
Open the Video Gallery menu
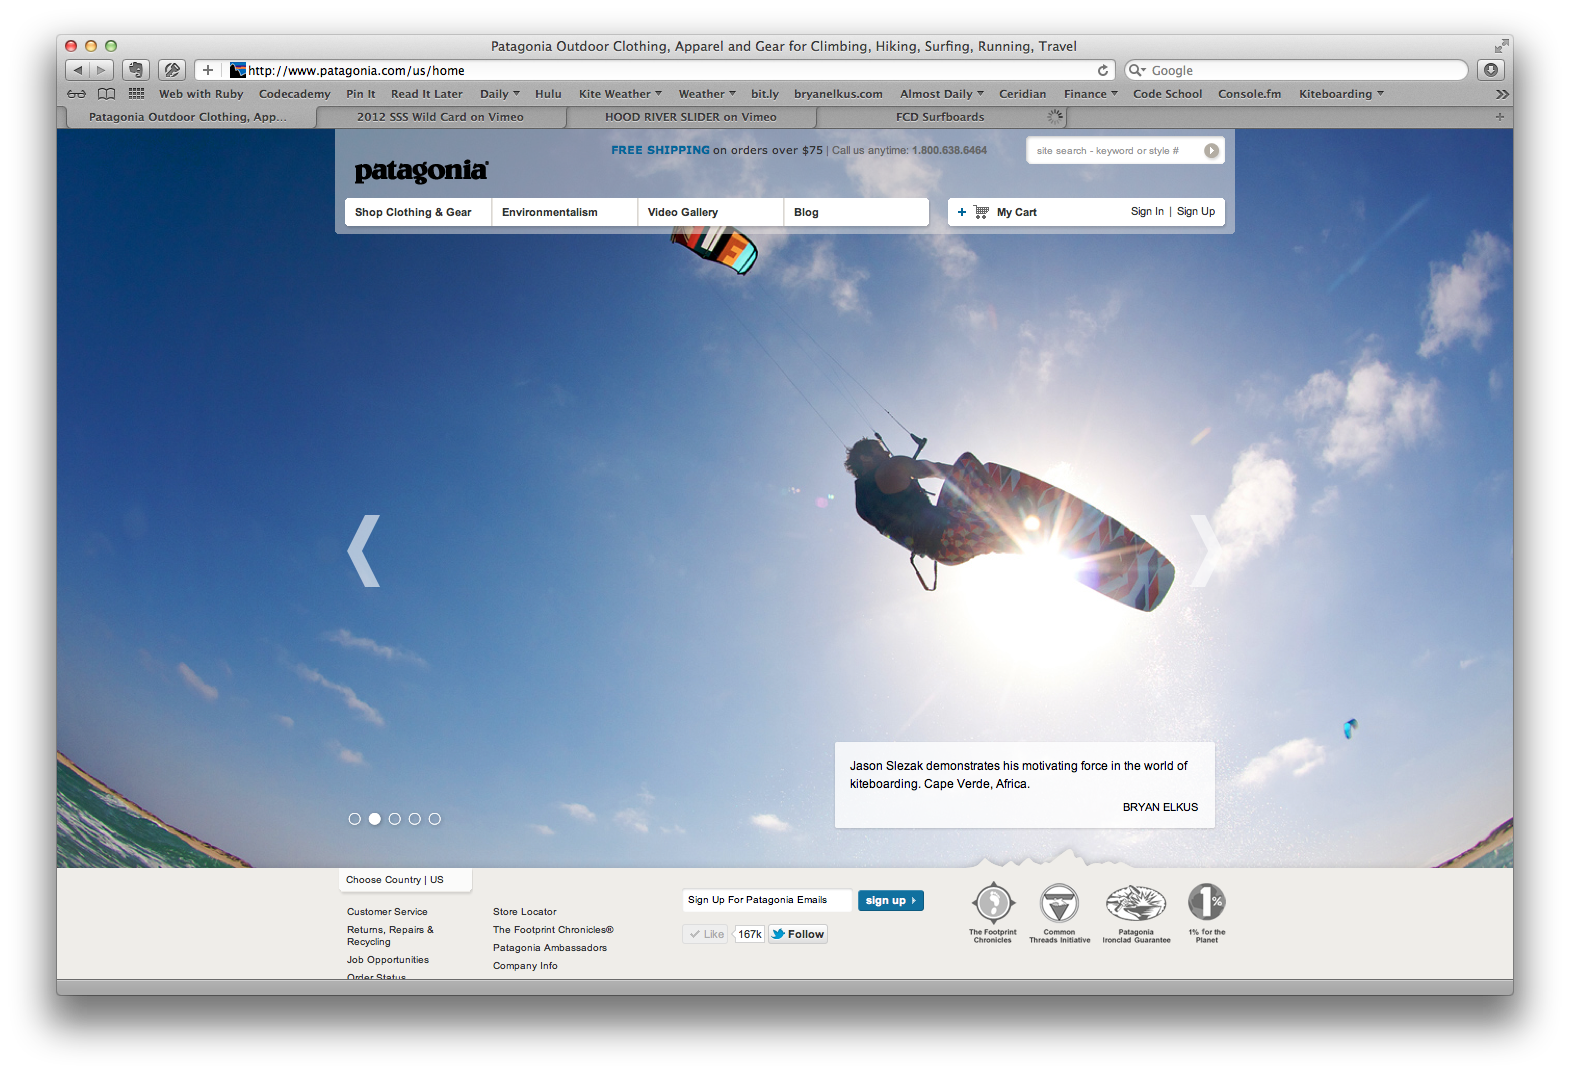(710, 212)
